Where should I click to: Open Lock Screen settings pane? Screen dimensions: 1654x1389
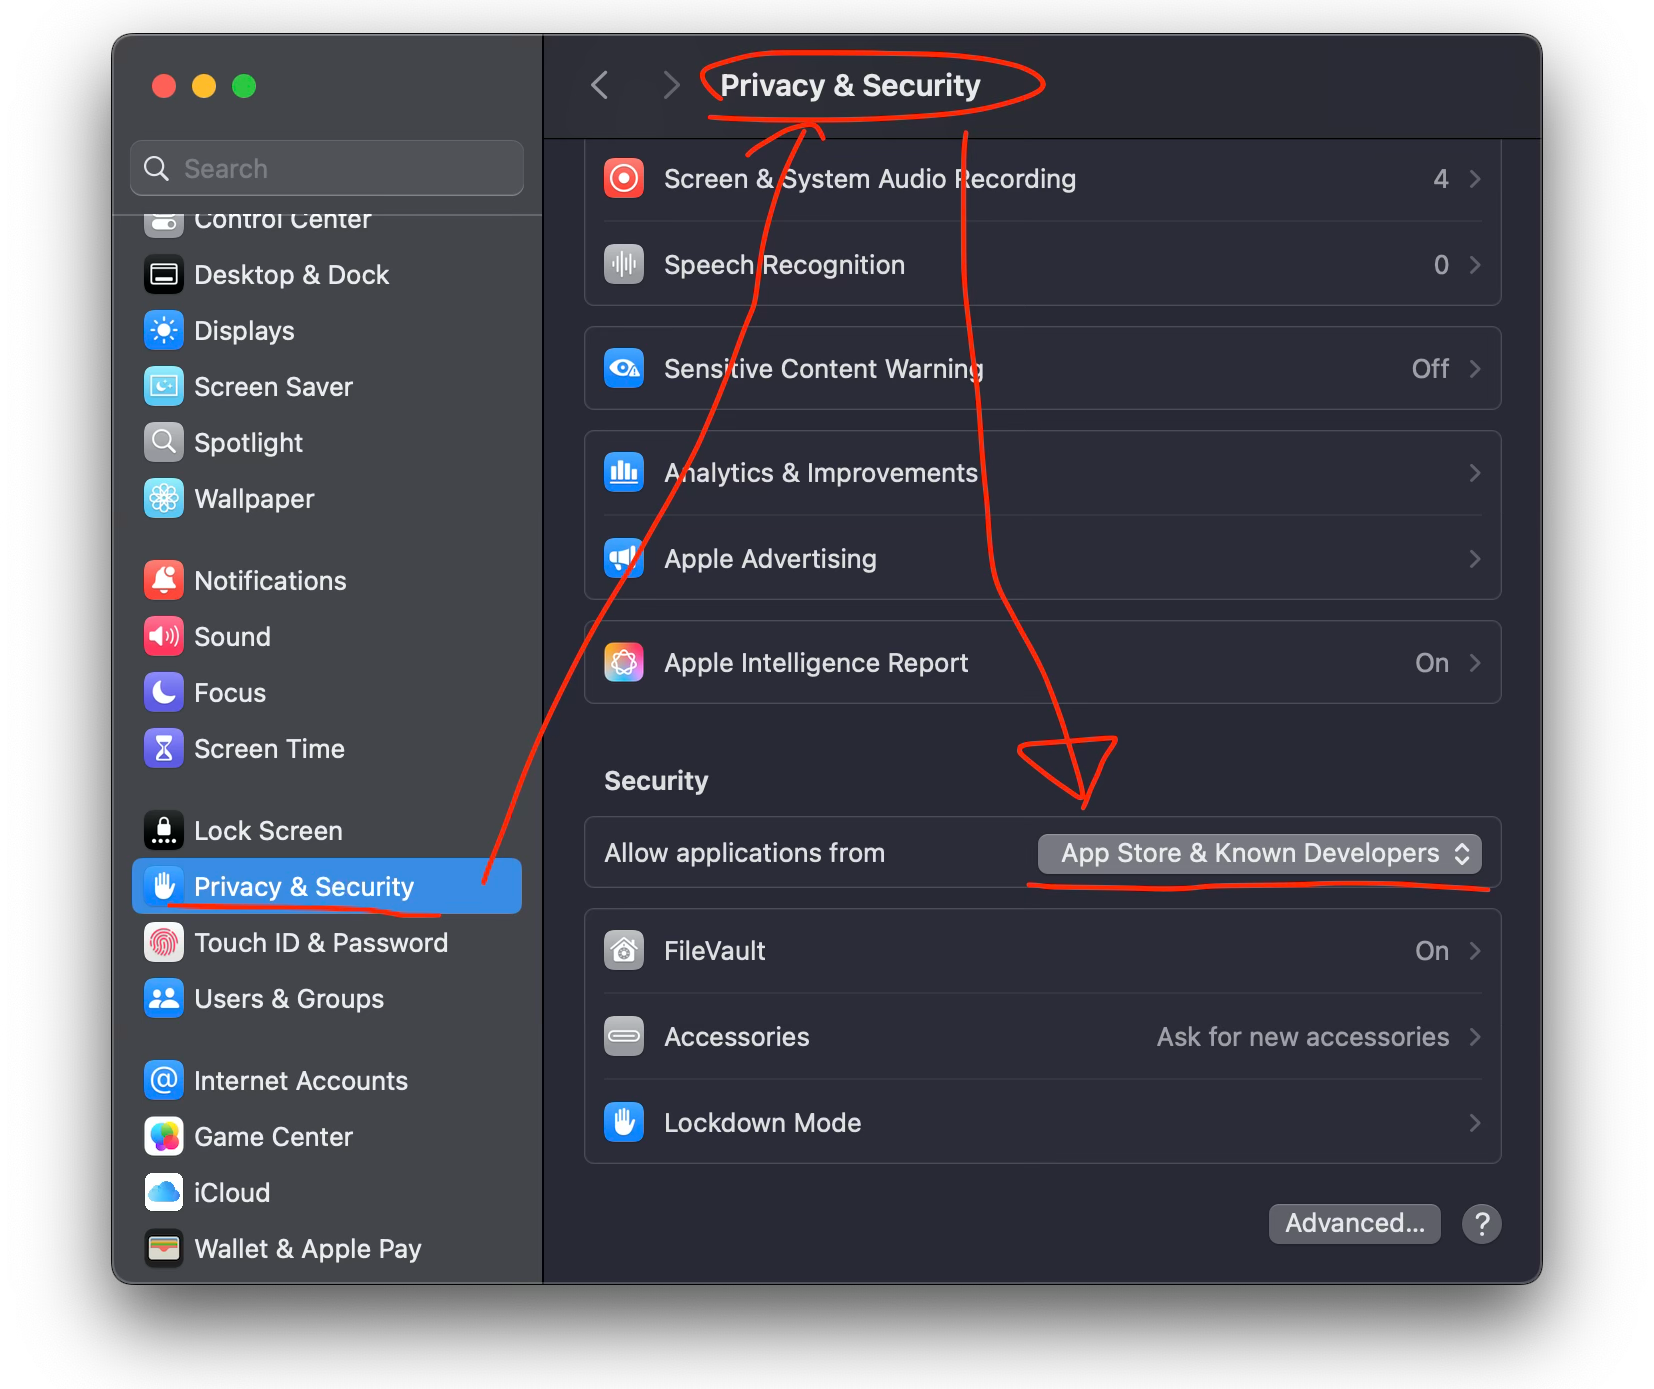327,831
